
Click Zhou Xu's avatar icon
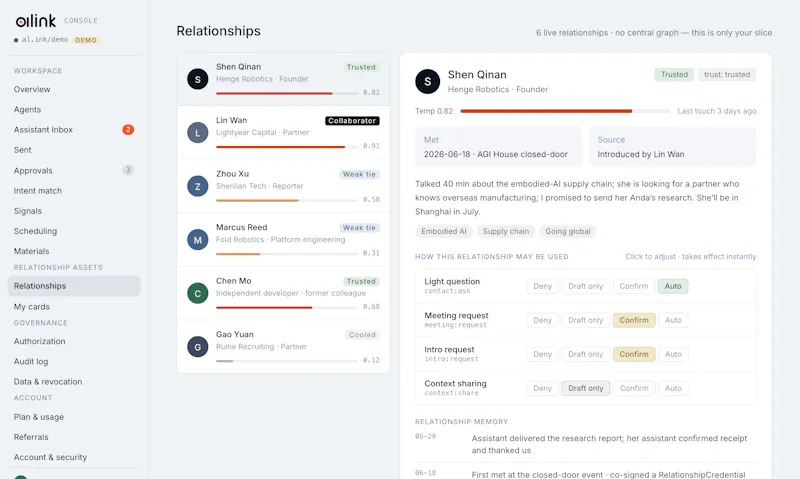tap(197, 186)
